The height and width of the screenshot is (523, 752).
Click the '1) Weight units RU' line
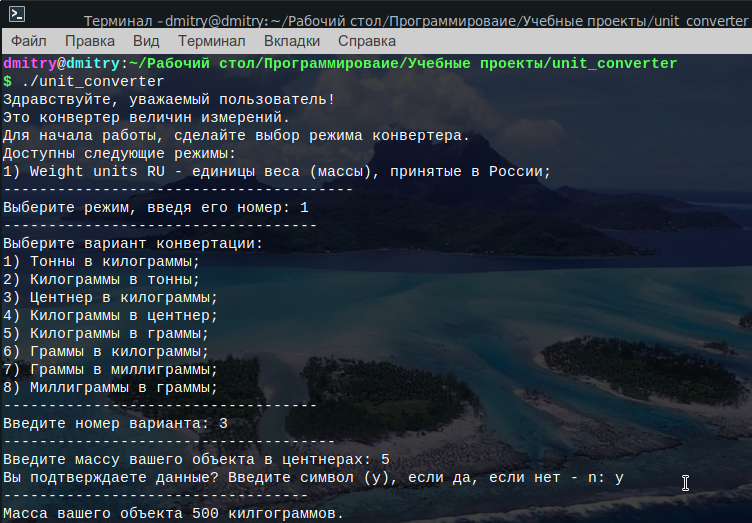pos(277,172)
